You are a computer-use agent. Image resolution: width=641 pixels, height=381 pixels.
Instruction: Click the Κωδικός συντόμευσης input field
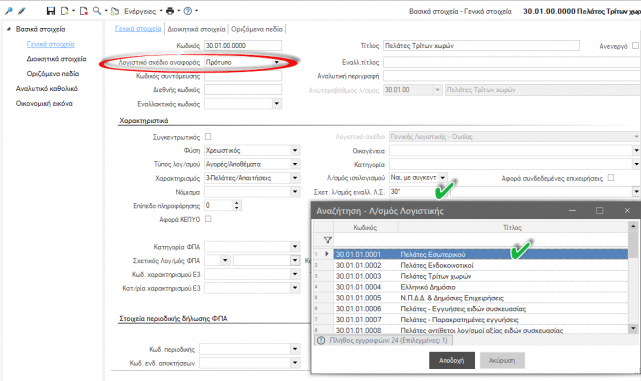pos(243,76)
